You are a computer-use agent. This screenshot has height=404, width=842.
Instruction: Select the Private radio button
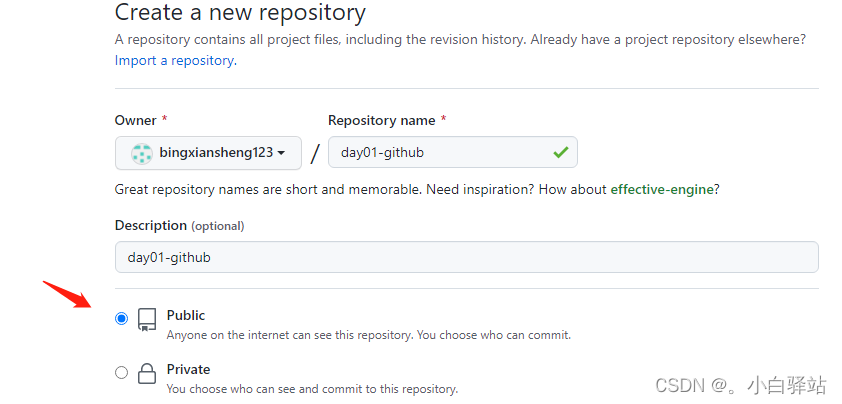(122, 372)
